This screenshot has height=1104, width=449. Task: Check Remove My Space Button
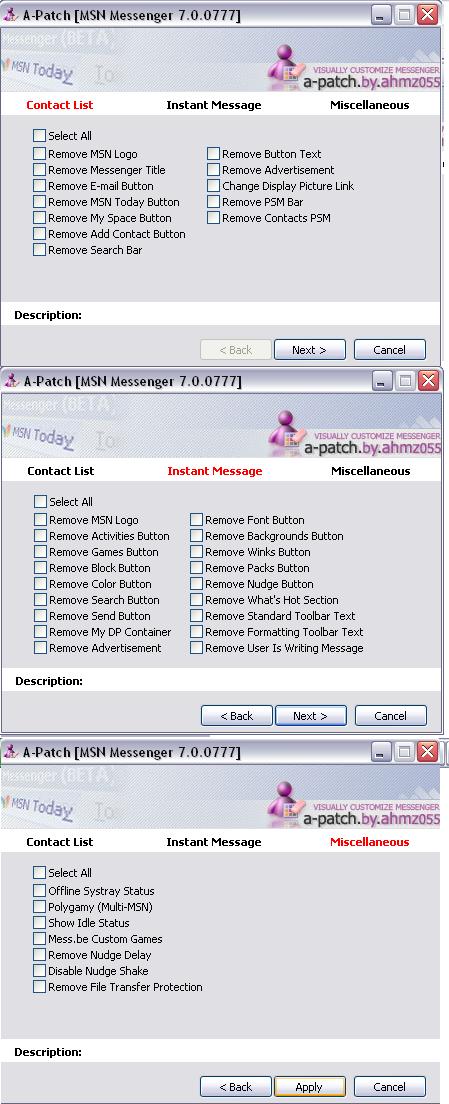point(39,218)
